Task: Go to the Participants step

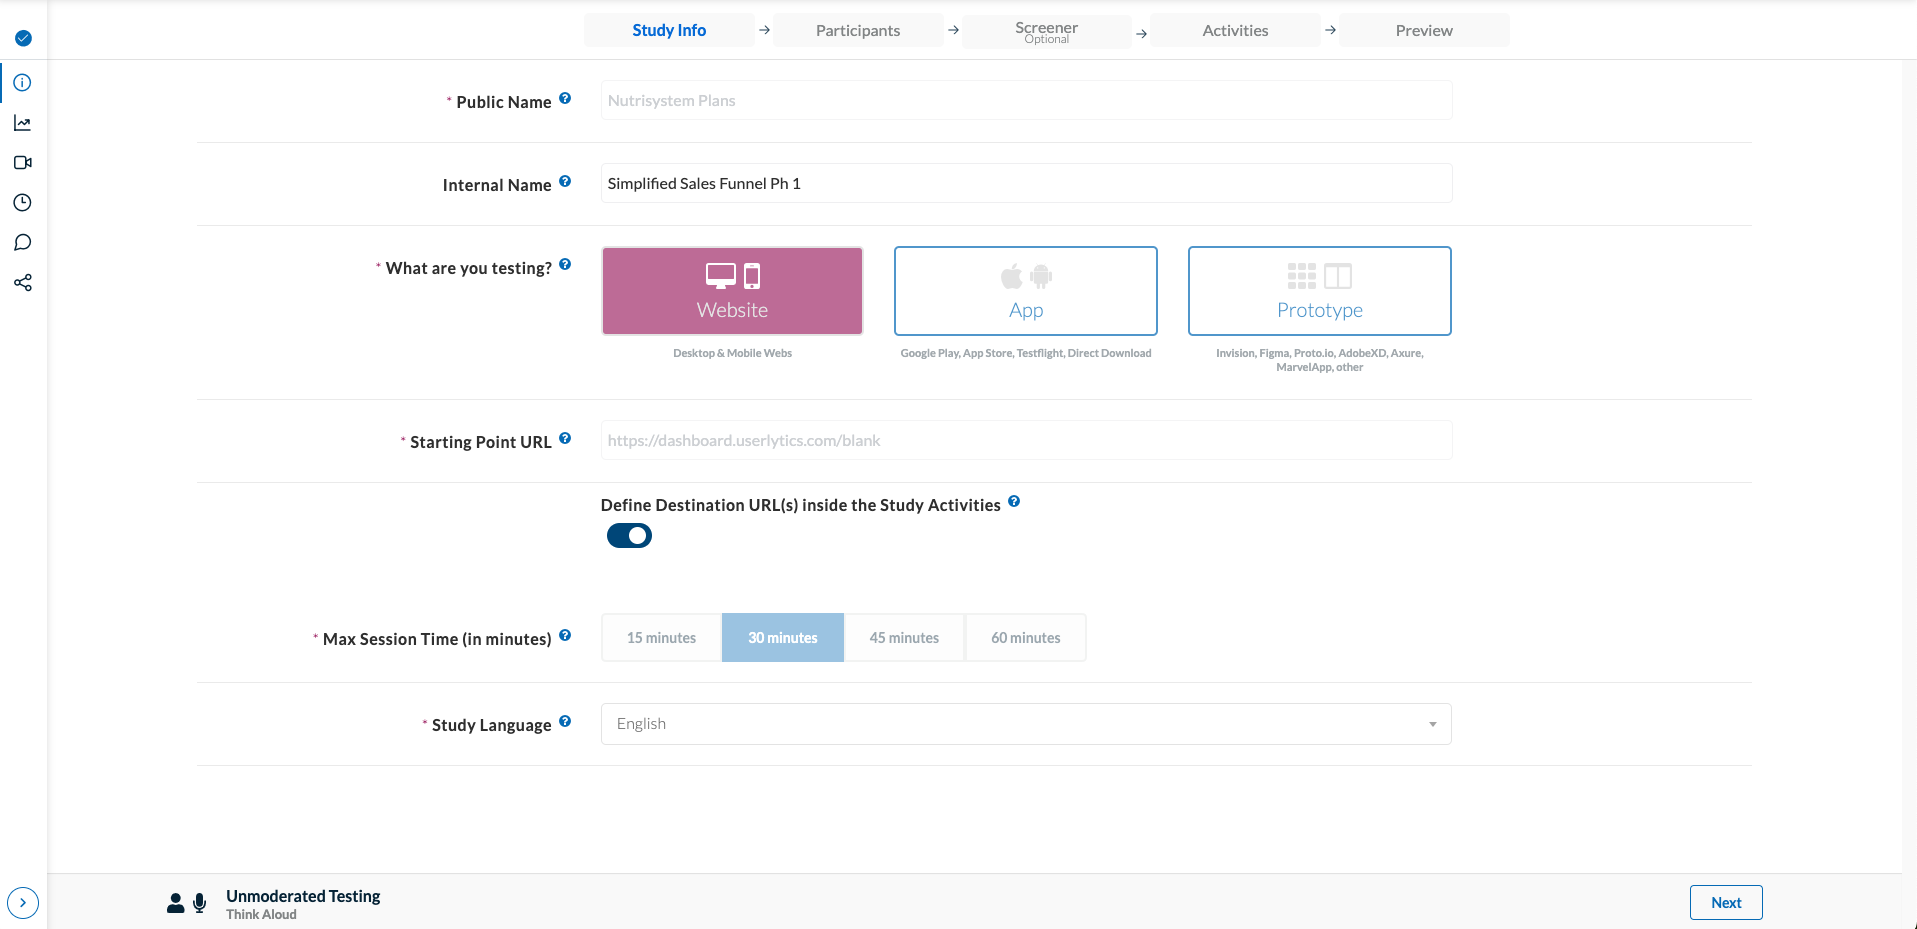Action: [x=858, y=30]
